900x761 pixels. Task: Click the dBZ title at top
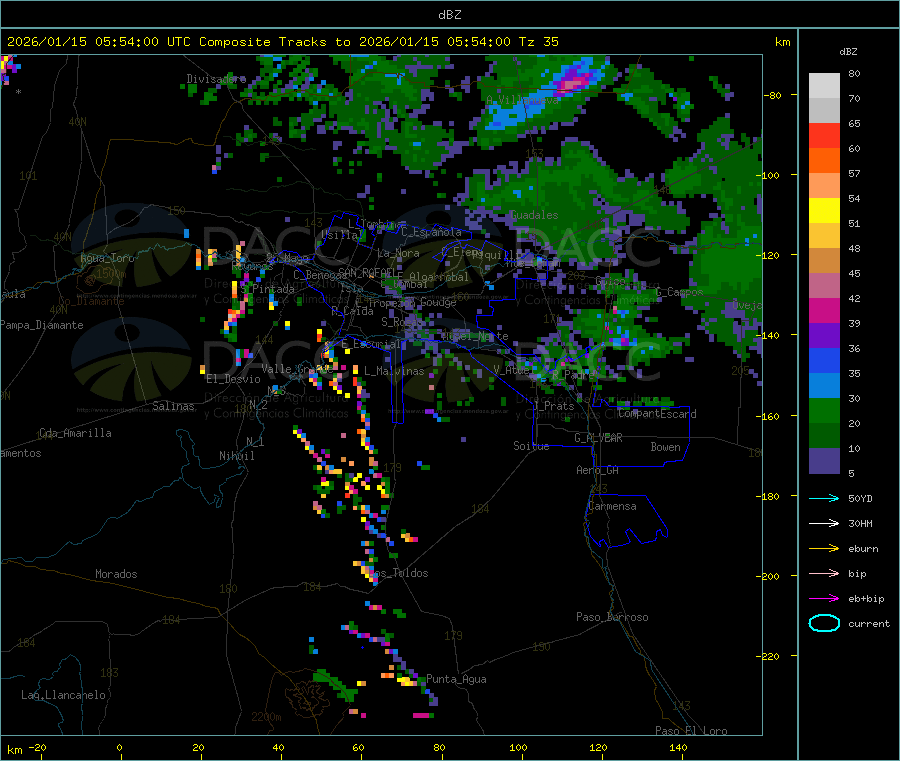449,15
